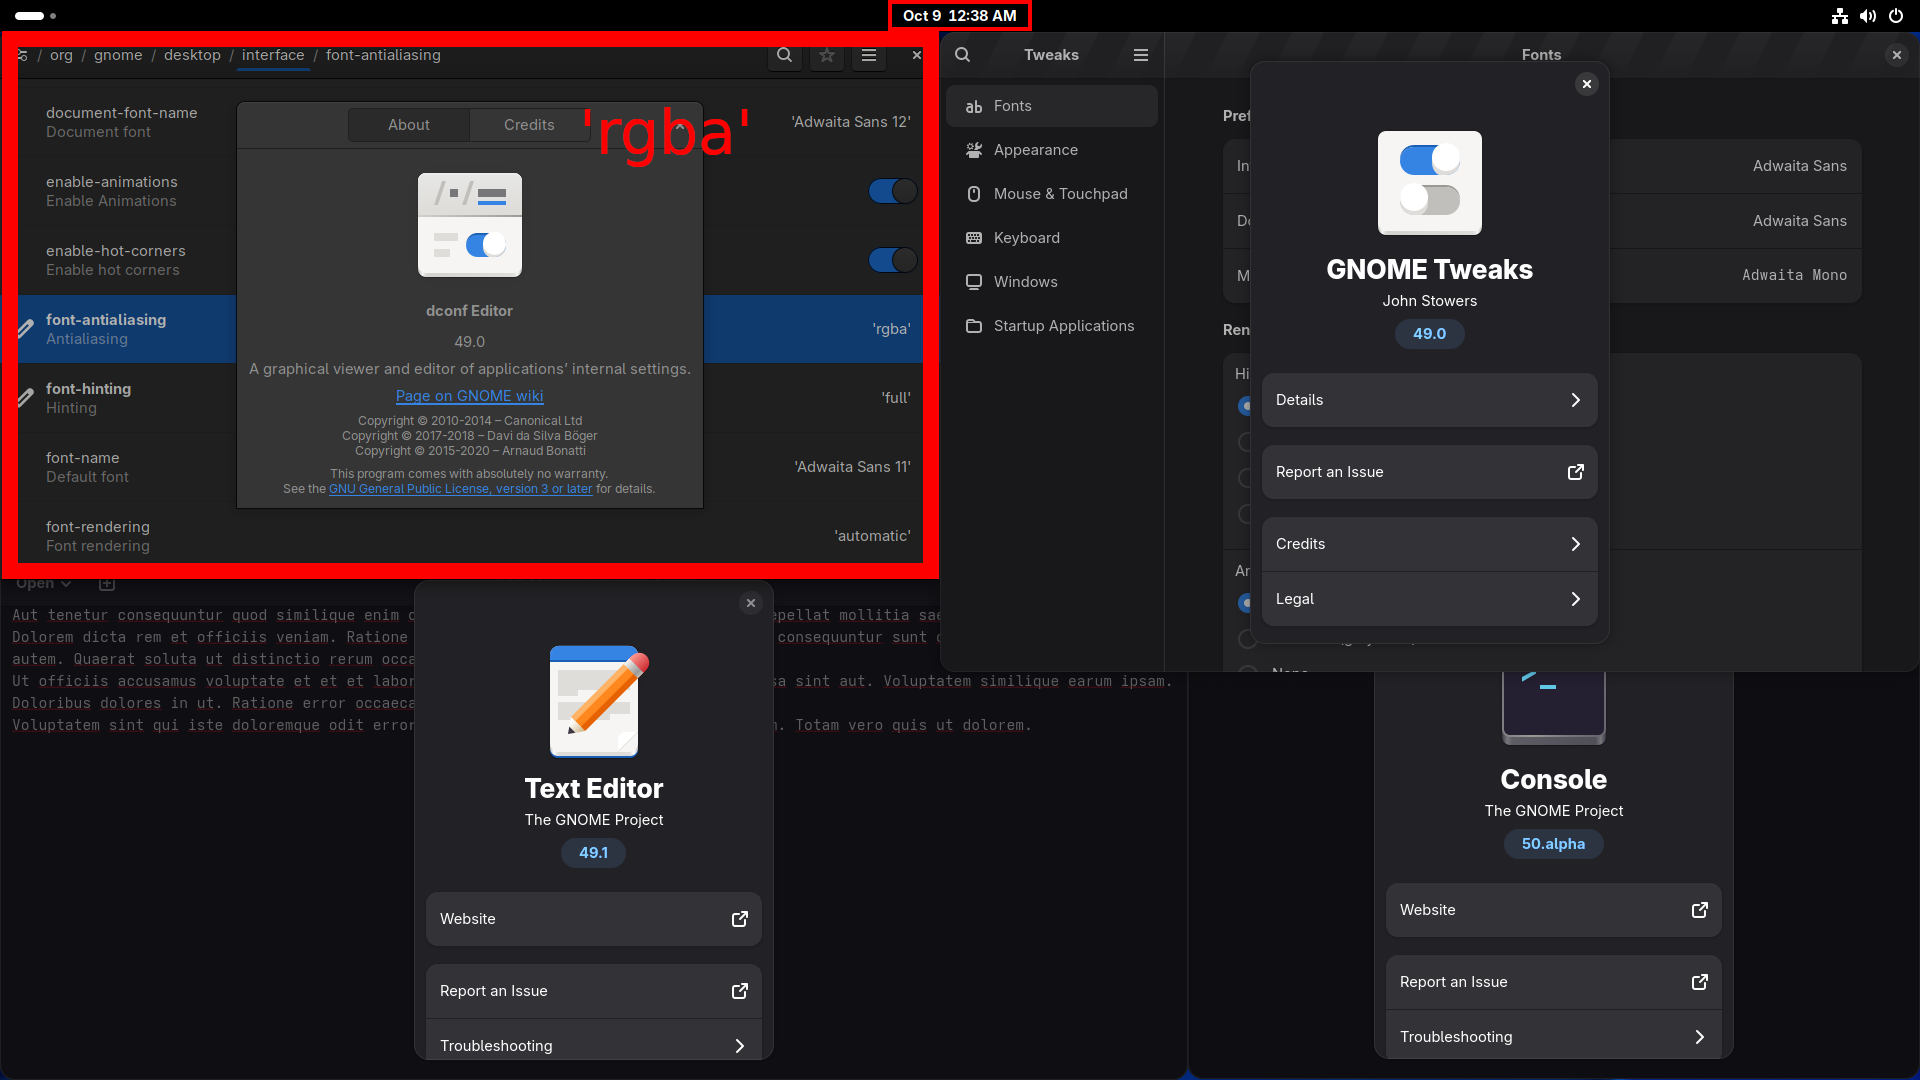Open the volume icon in the top bar
The image size is (1920, 1080).
[1867, 16]
